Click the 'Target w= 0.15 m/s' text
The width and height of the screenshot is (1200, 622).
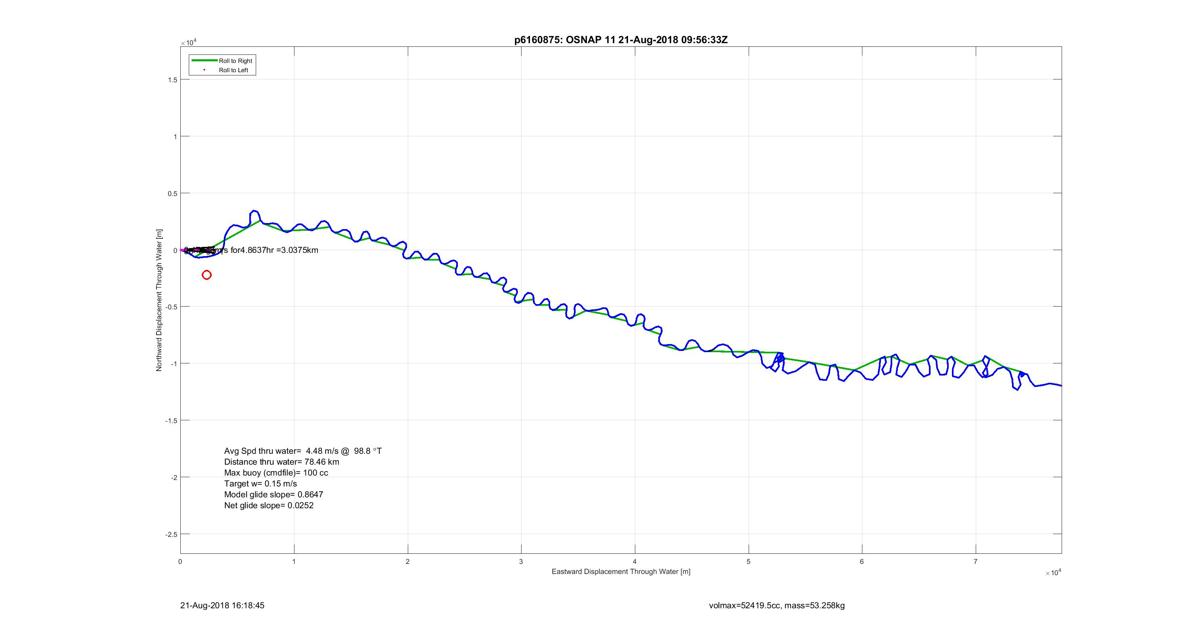[x=260, y=484]
